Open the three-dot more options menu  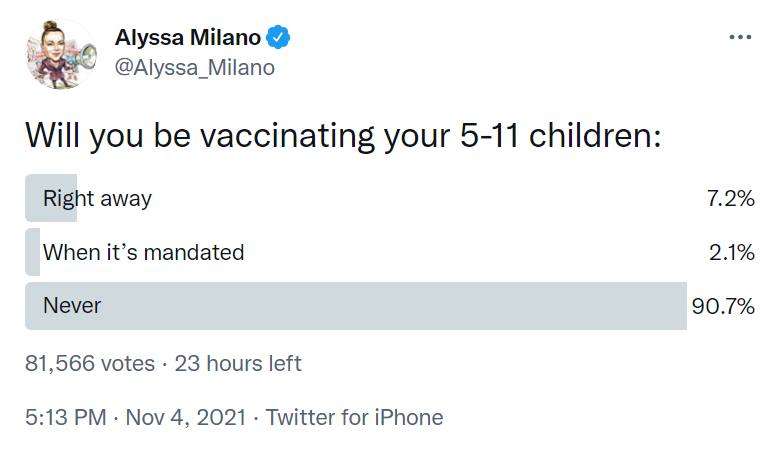tap(740, 37)
